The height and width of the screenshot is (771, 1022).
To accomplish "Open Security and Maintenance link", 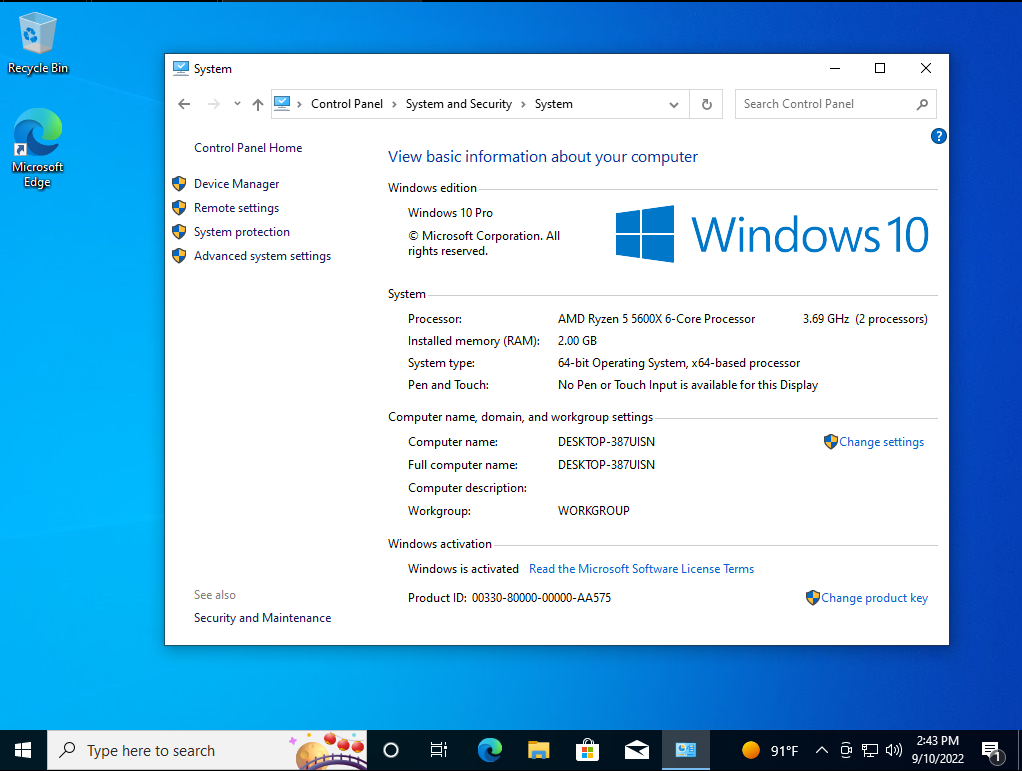I will point(263,618).
